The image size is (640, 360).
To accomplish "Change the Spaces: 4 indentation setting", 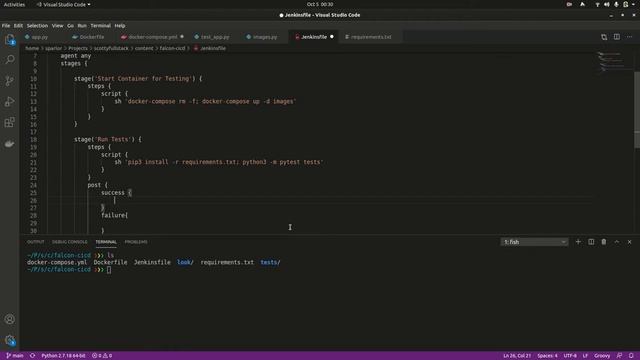I will (x=547, y=356).
